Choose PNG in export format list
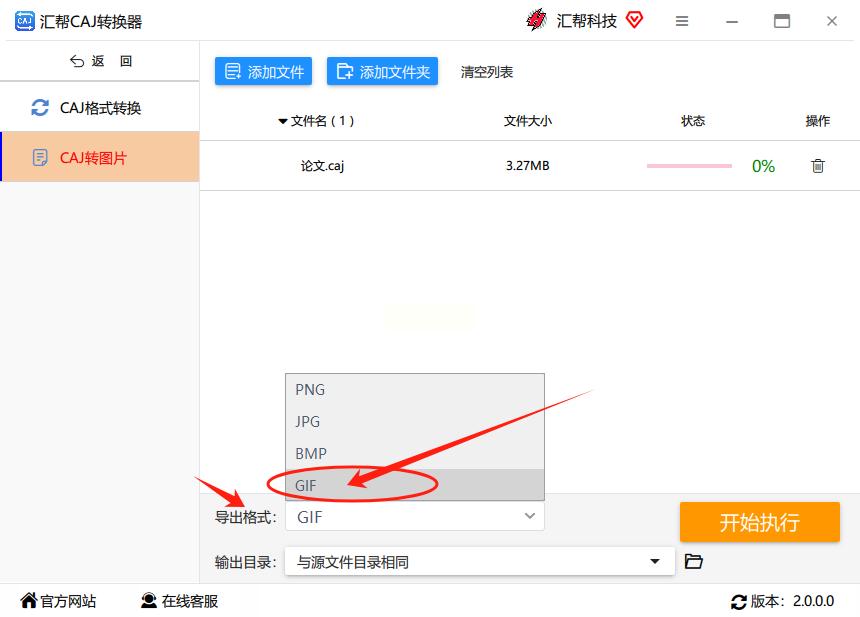The height and width of the screenshot is (617, 860). (415, 389)
